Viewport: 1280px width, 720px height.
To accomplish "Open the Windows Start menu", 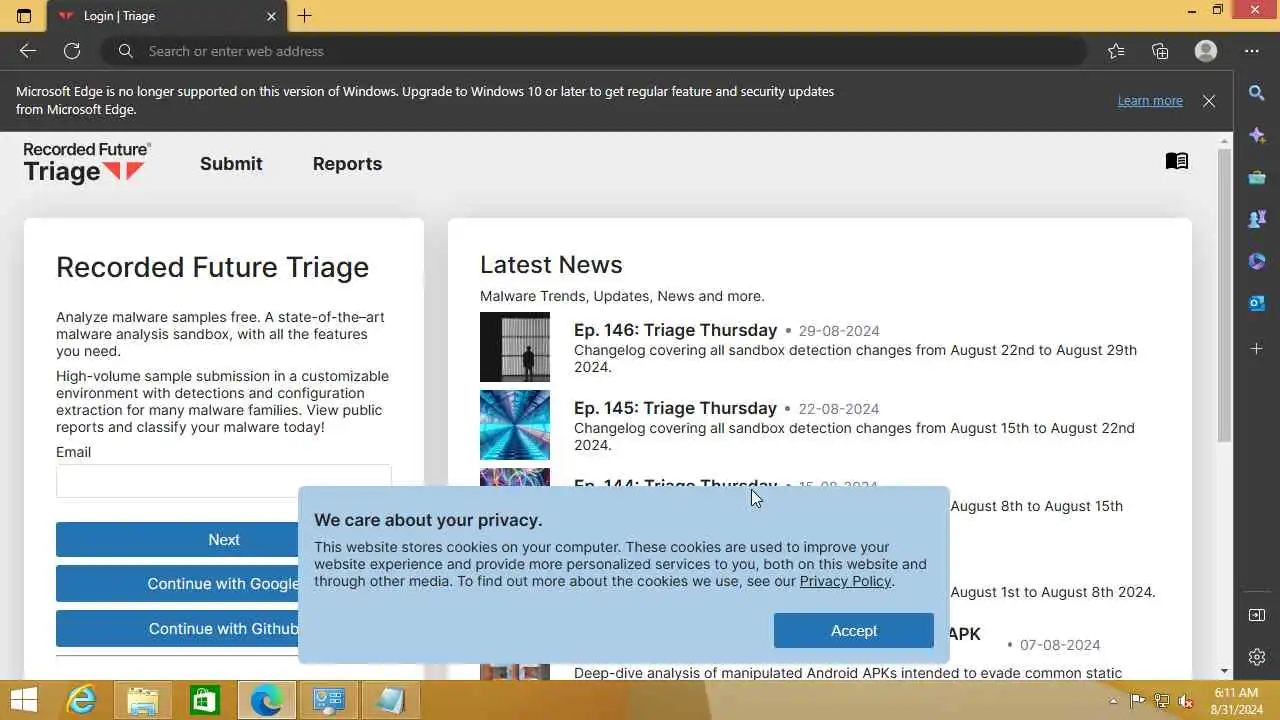I will tap(24, 700).
